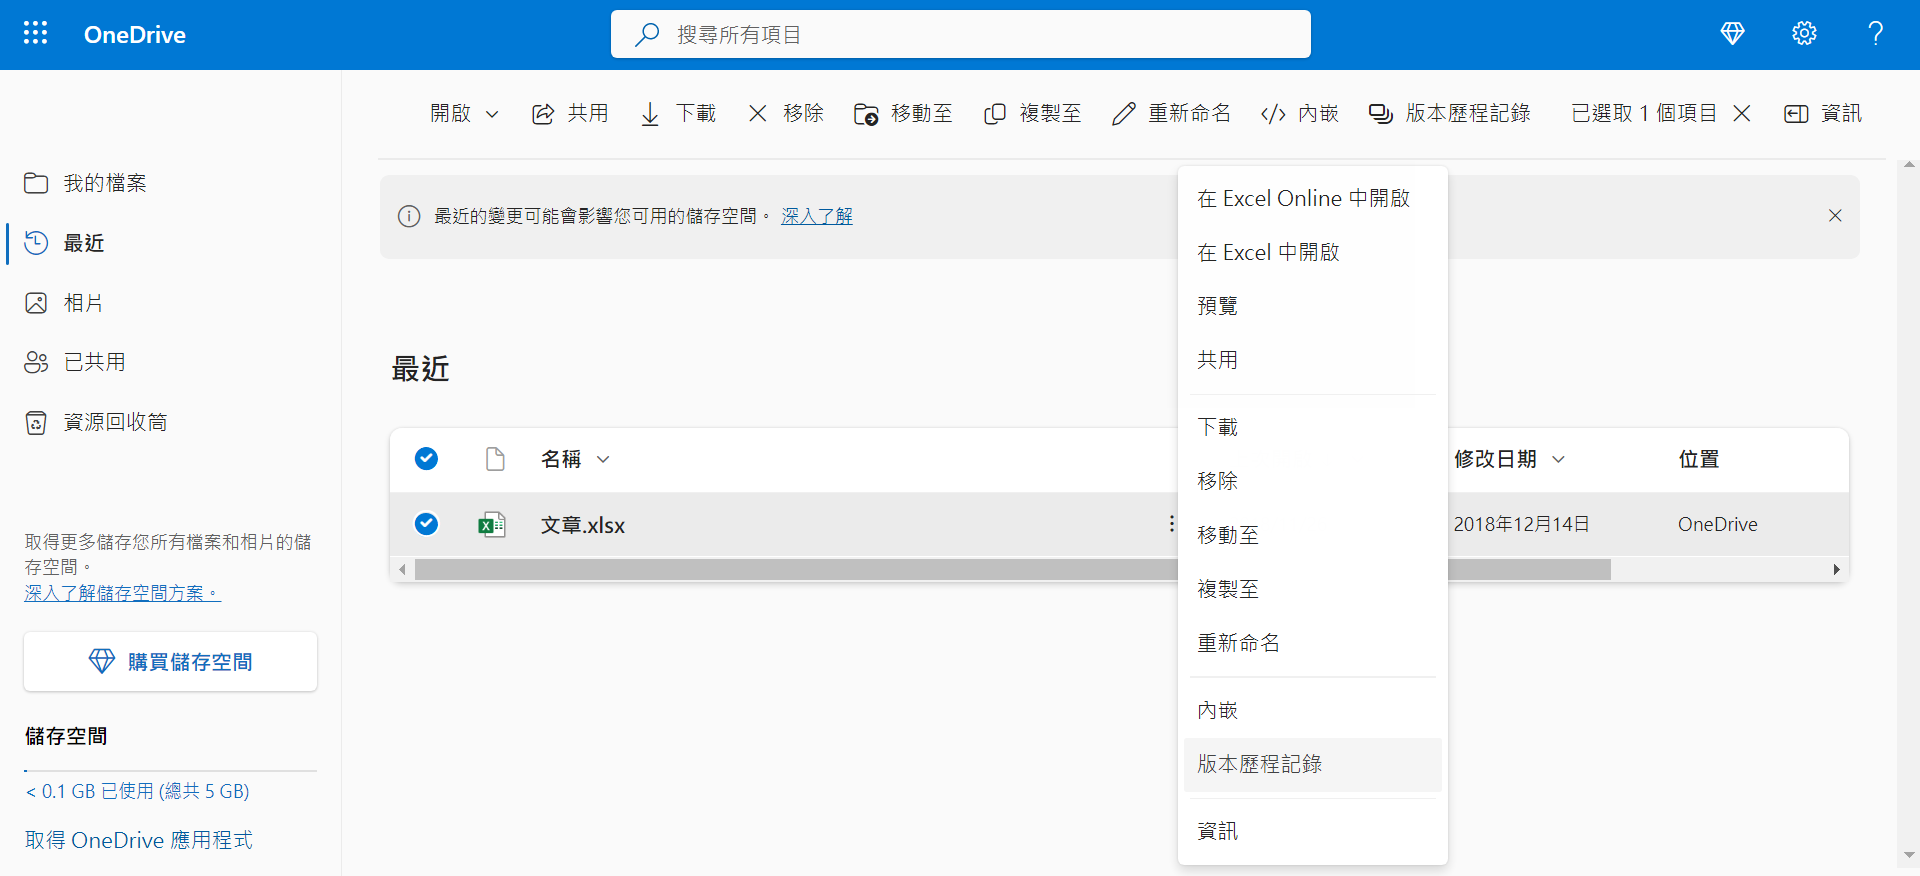Screen dimensions: 1920x876
Task: Click the file type column header icon
Action: (x=495, y=459)
